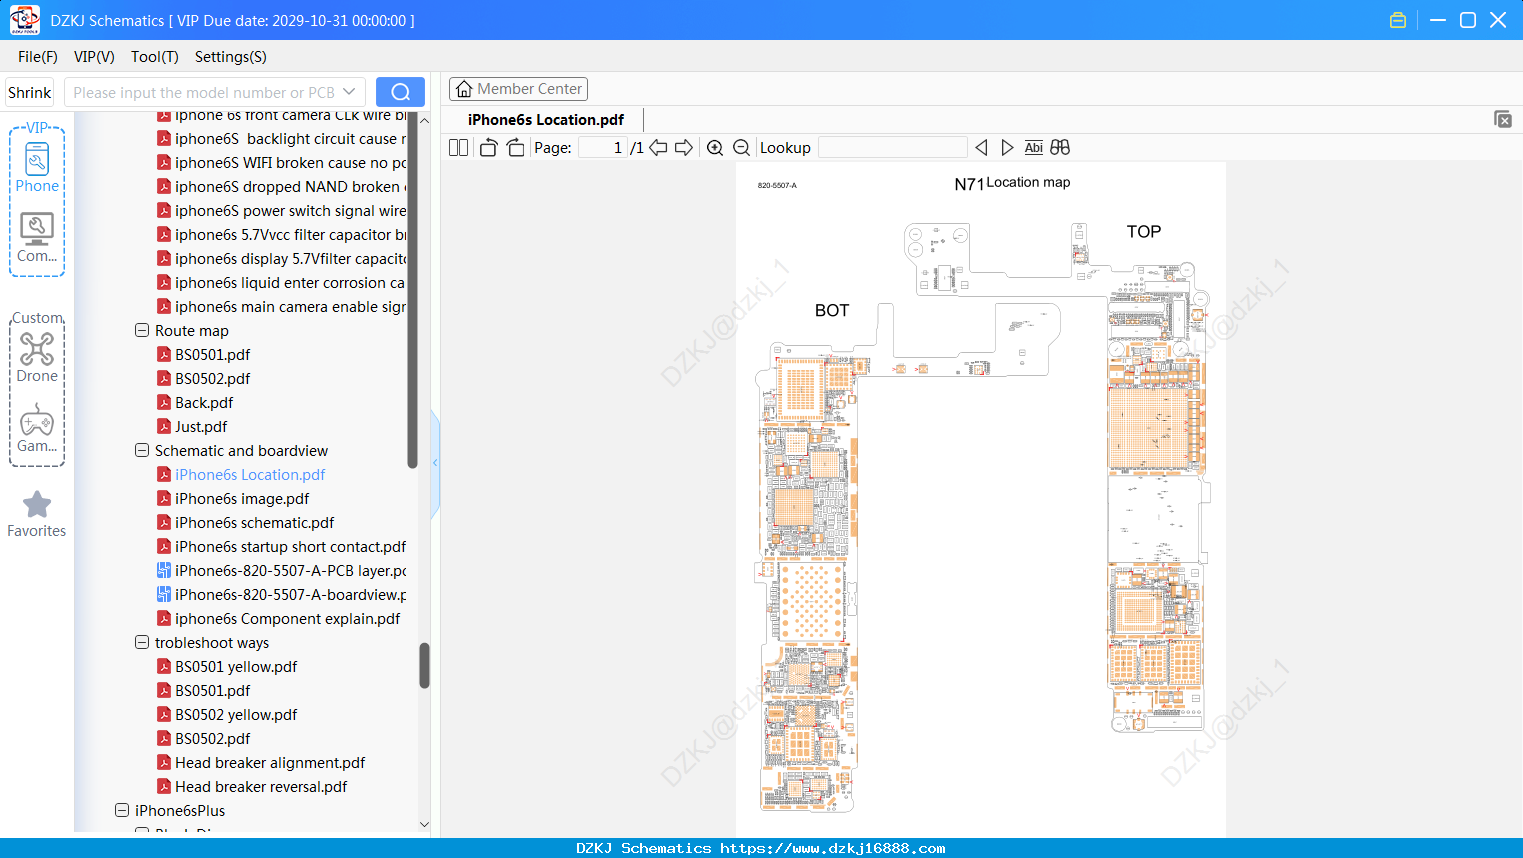Open the Member Center button
The width and height of the screenshot is (1523, 858).
518,89
